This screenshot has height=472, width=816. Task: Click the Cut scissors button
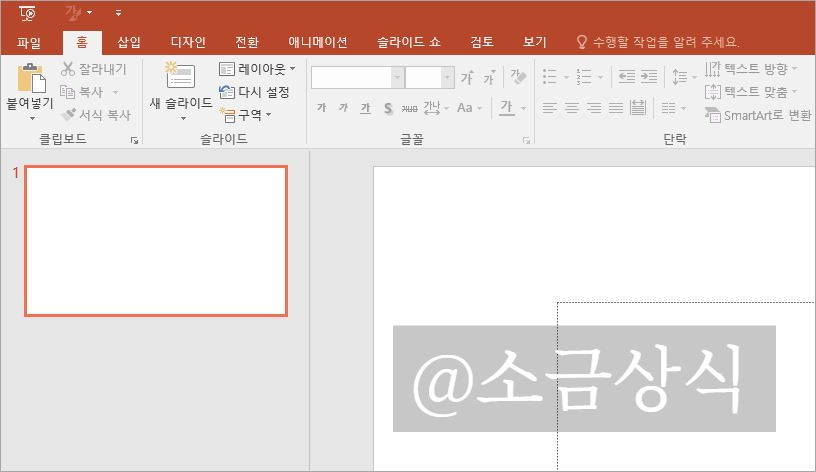click(94, 69)
